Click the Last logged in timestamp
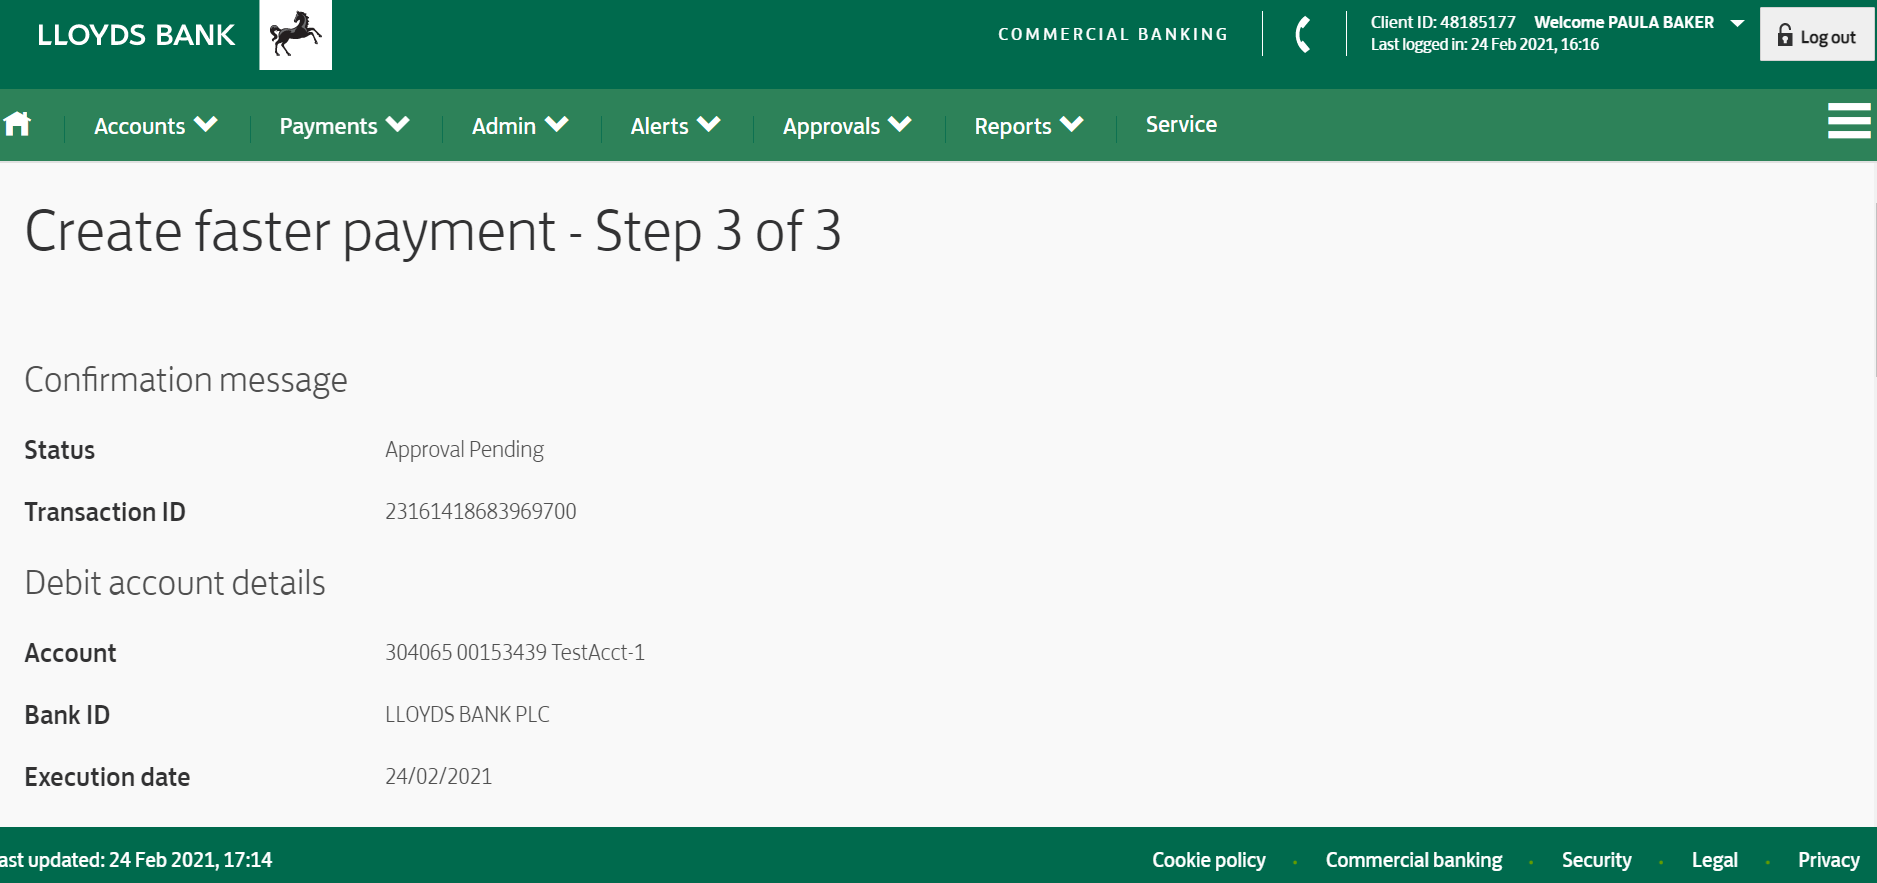The height and width of the screenshot is (883, 1877). pos(1484,44)
